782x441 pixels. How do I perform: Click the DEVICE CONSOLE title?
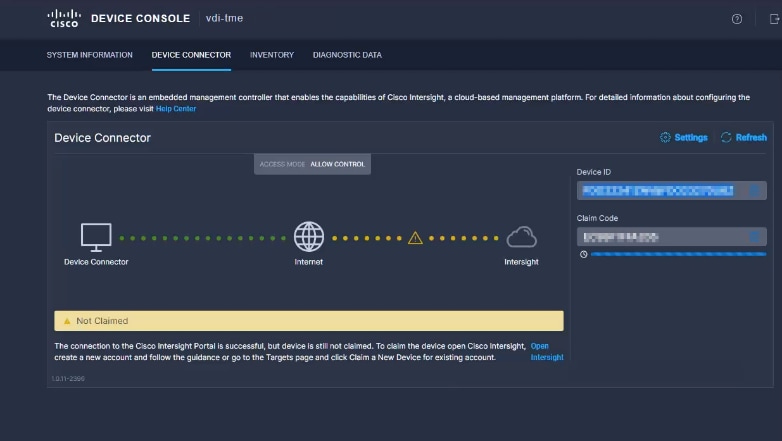141,18
